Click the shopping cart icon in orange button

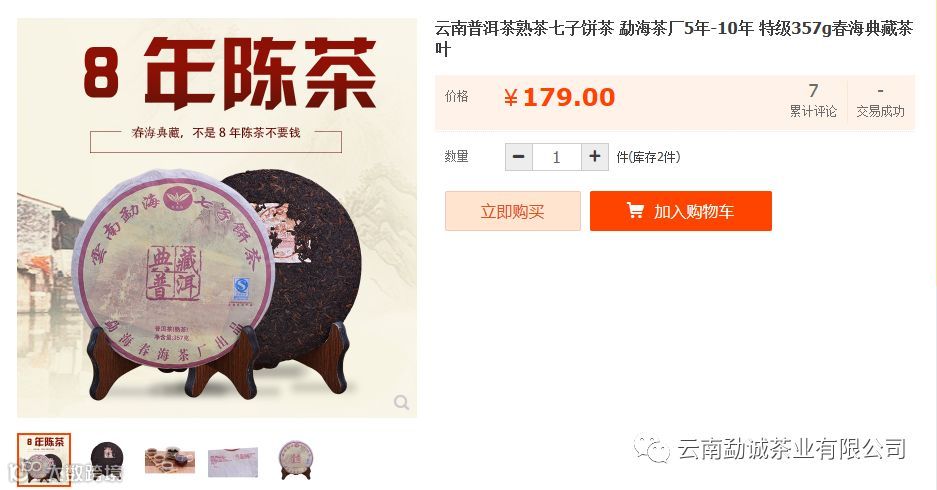tap(635, 210)
